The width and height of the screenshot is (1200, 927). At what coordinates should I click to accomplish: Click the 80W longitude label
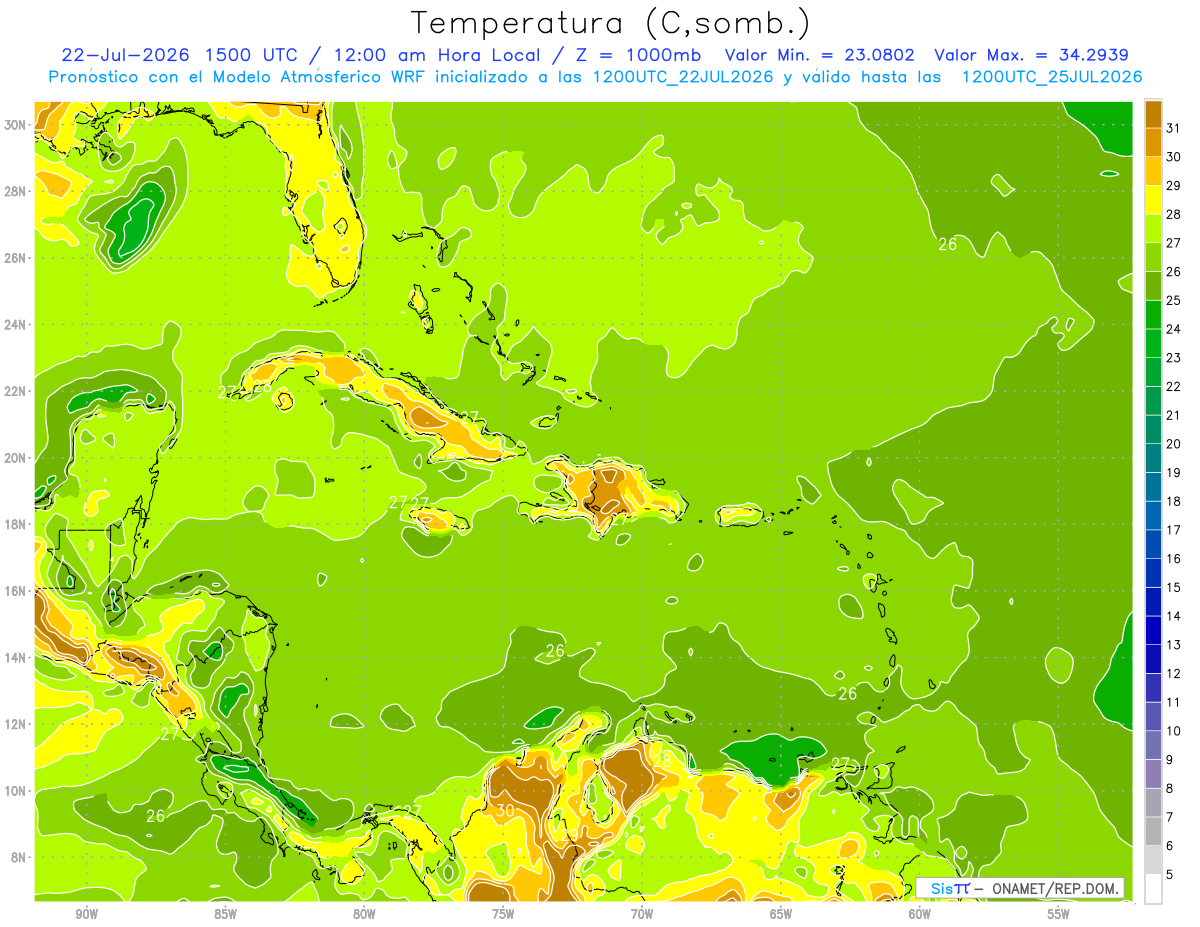(x=364, y=915)
